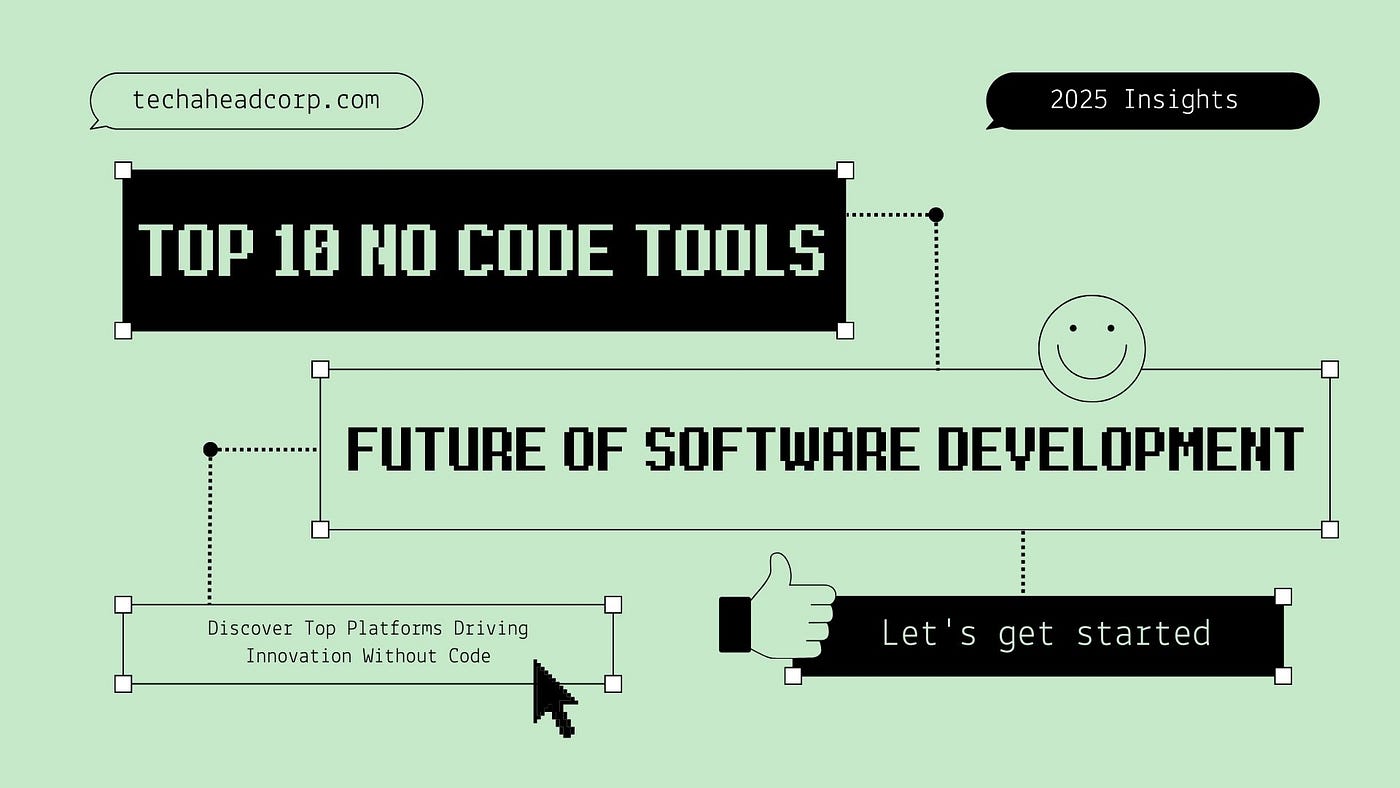Click the Discover Top Platforms Driving Innovation text
Viewport: 1400px width, 788px height.
click(x=367, y=641)
